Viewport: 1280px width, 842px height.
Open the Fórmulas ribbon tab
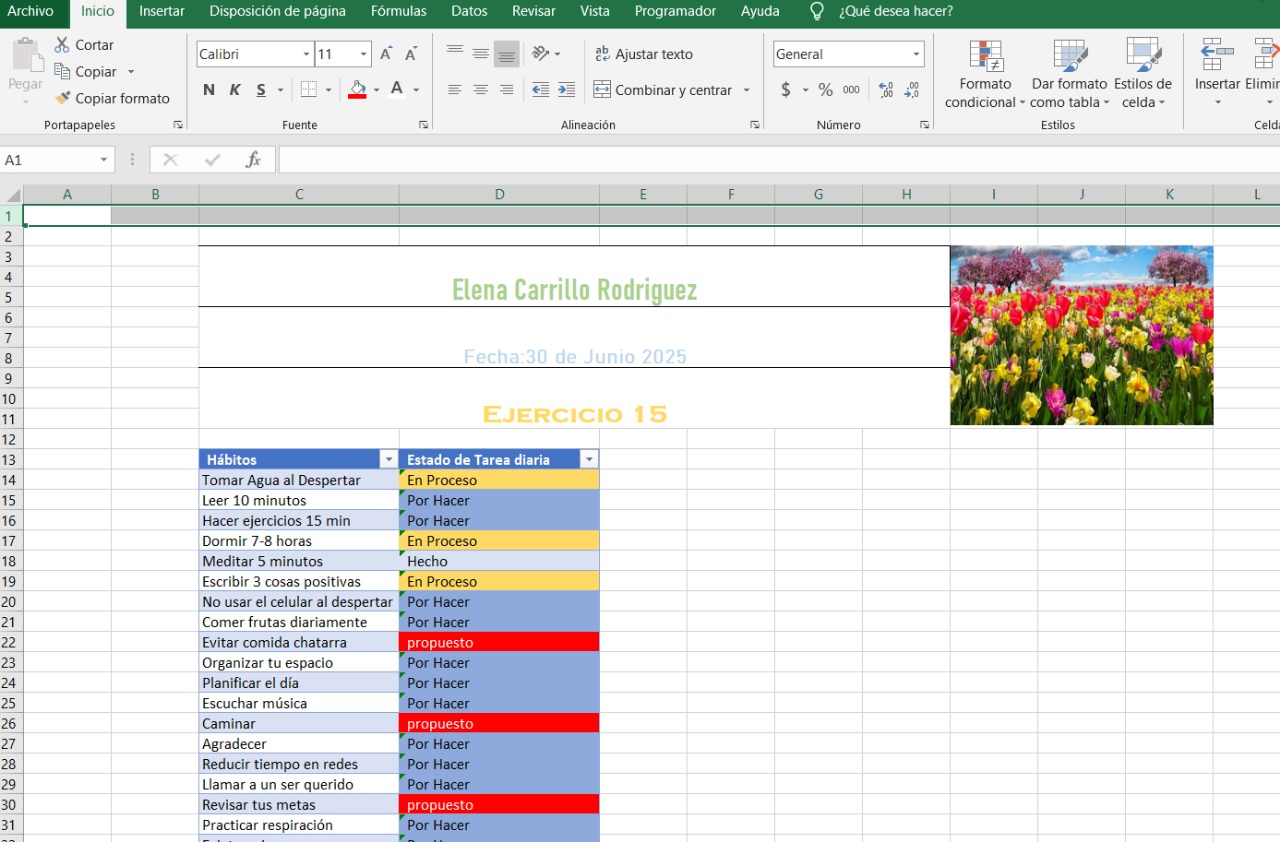[x=398, y=11]
